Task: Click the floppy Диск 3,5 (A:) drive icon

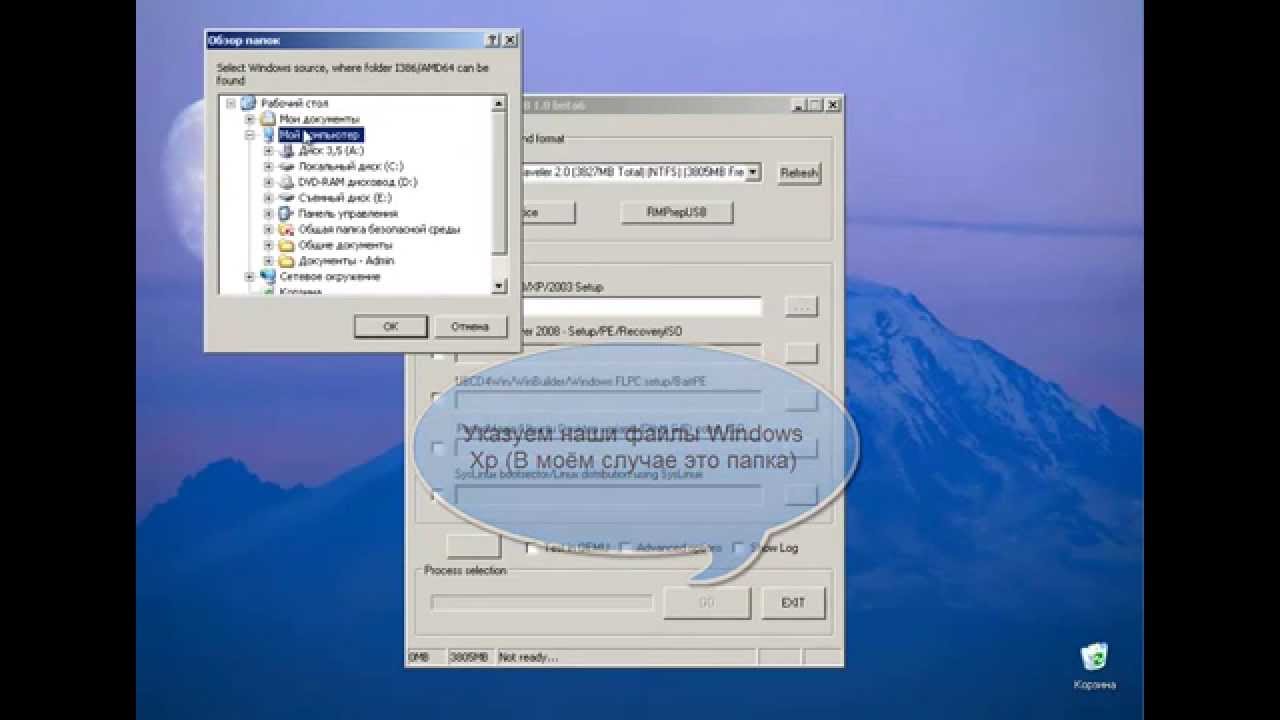Action: coord(286,150)
